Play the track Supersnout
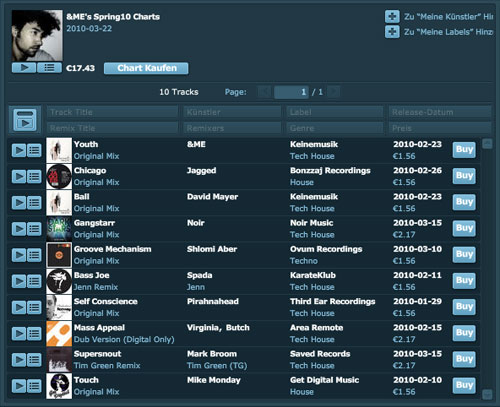The width and height of the screenshot is (500, 407). click(x=19, y=360)
